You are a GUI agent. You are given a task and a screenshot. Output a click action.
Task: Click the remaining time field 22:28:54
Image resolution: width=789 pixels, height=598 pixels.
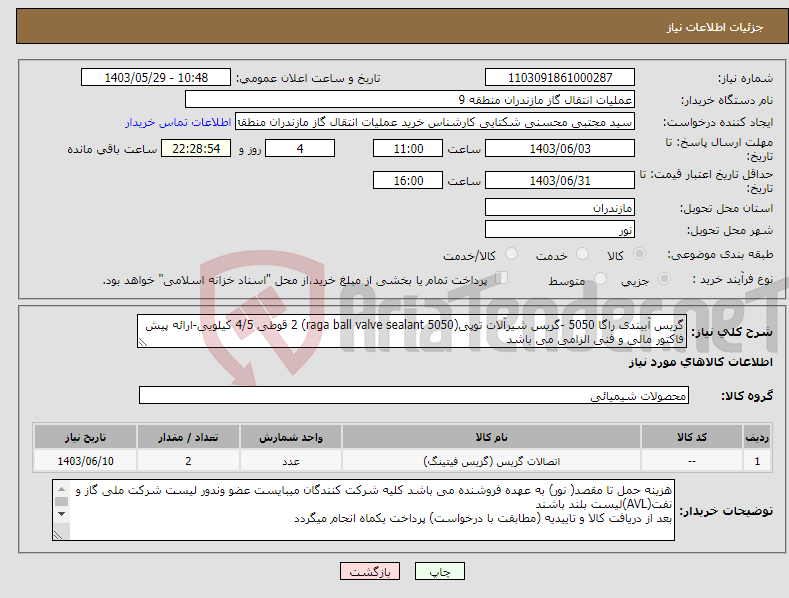click(x=196, y=148)
